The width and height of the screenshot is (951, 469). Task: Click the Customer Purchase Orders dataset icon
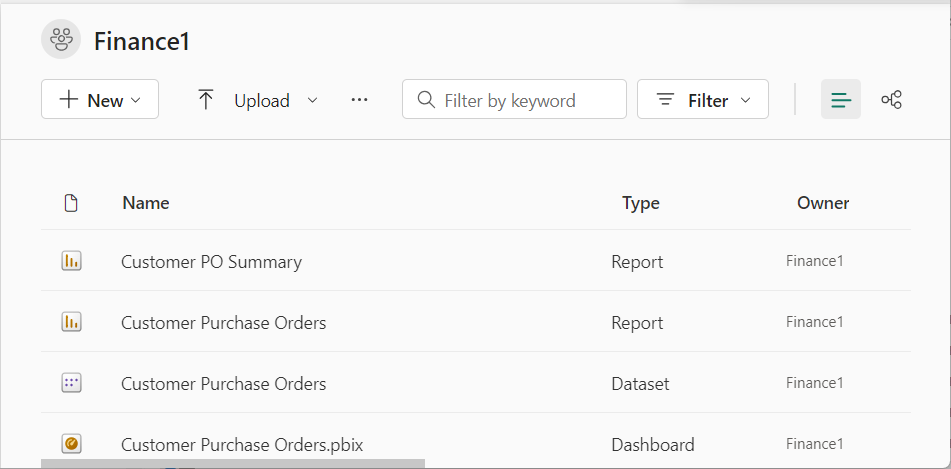71,383
